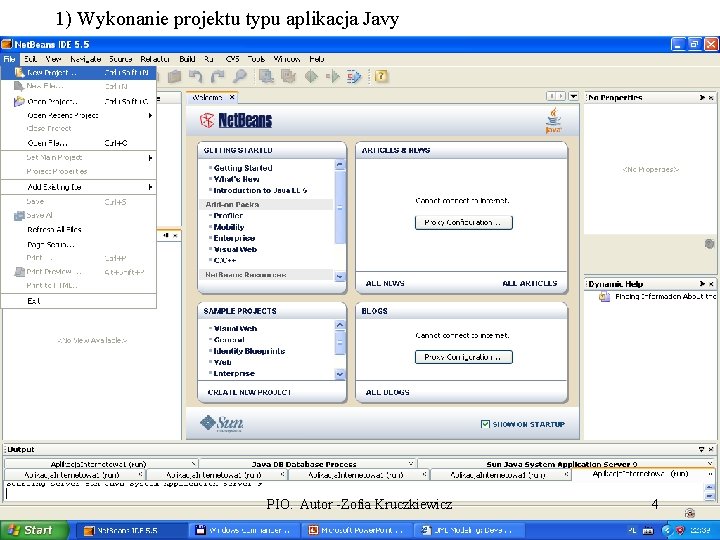This screenshot has width=720, height=540.
Task: Choose Open File in File menu
Action: pyautogui.click(x=78, y=143)
